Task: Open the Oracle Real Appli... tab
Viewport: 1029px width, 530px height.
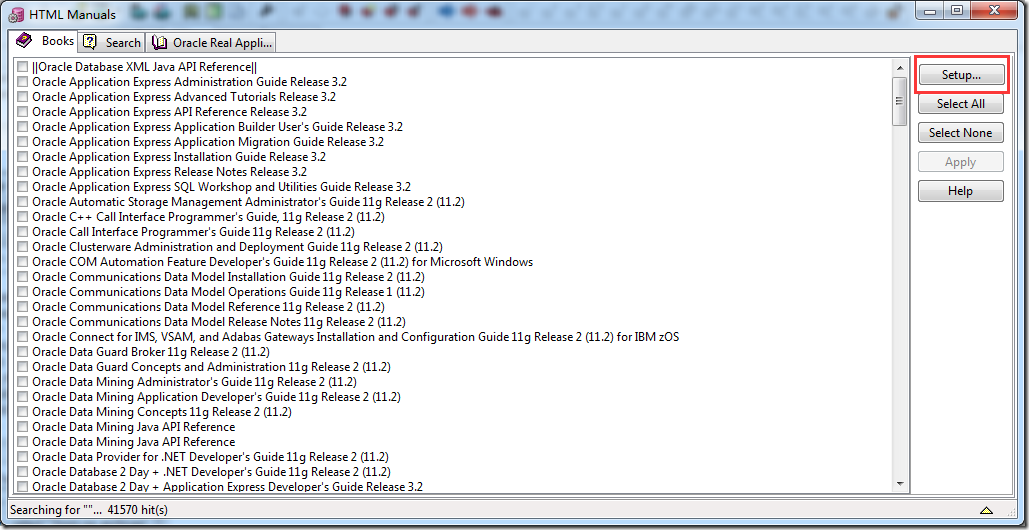Action: (212, 43)
